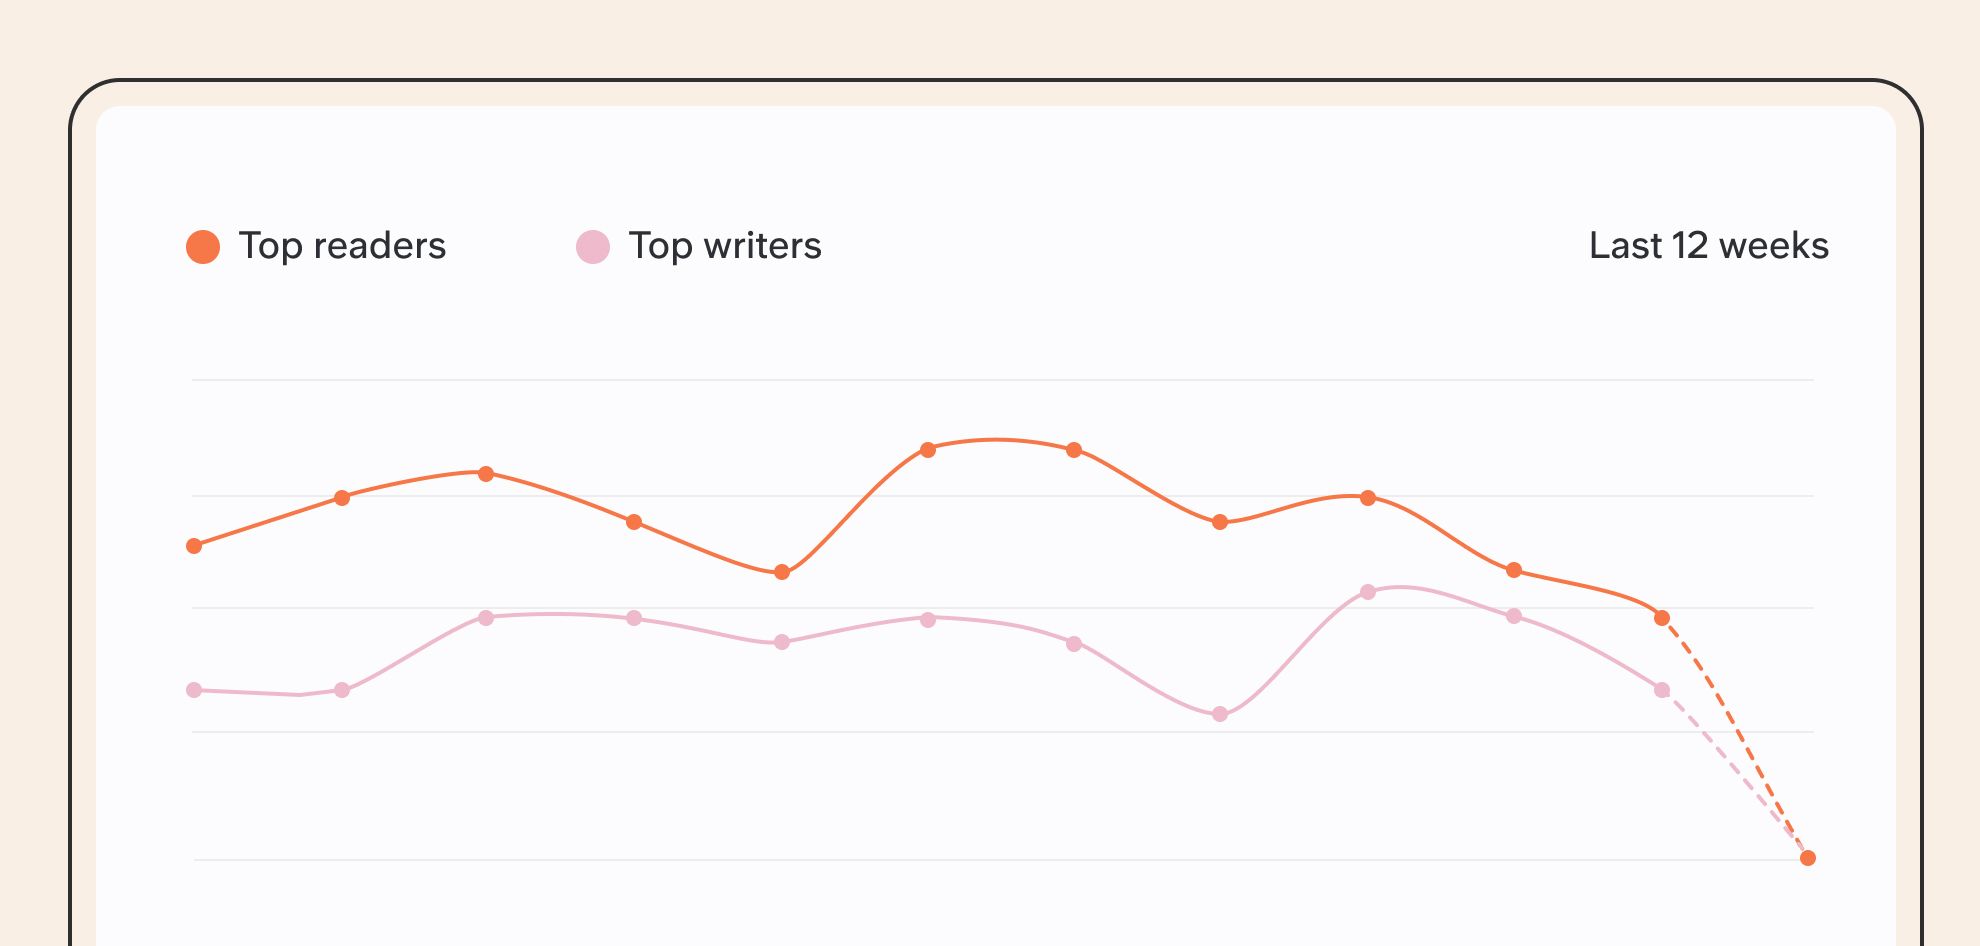
Task: Select lowest pink writers dip point
Action: pyautogui.click(x=1220, y=714)
